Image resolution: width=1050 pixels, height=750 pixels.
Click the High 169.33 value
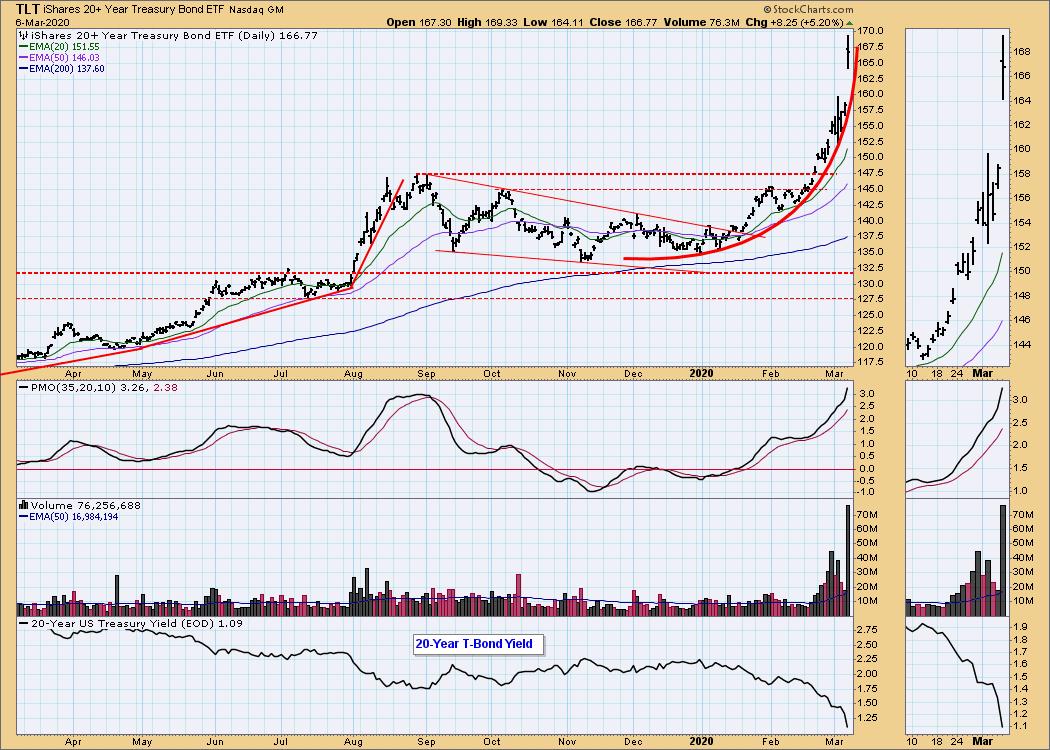(488, 22)
